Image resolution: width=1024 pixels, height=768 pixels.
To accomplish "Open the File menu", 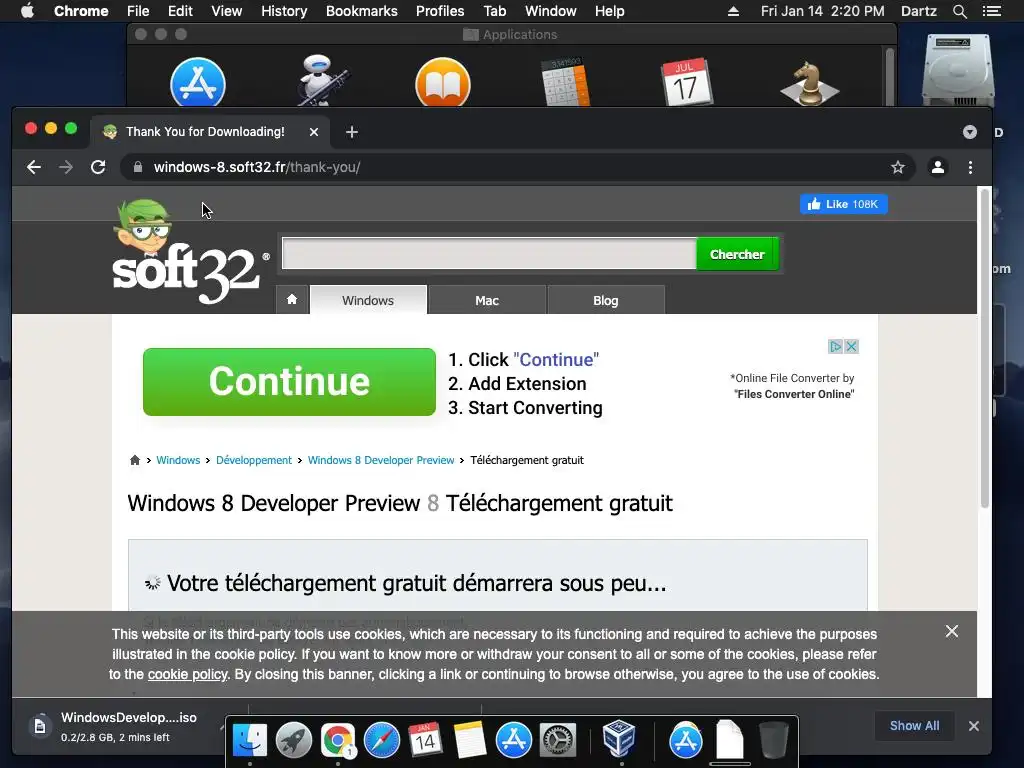I will point(138,11).
